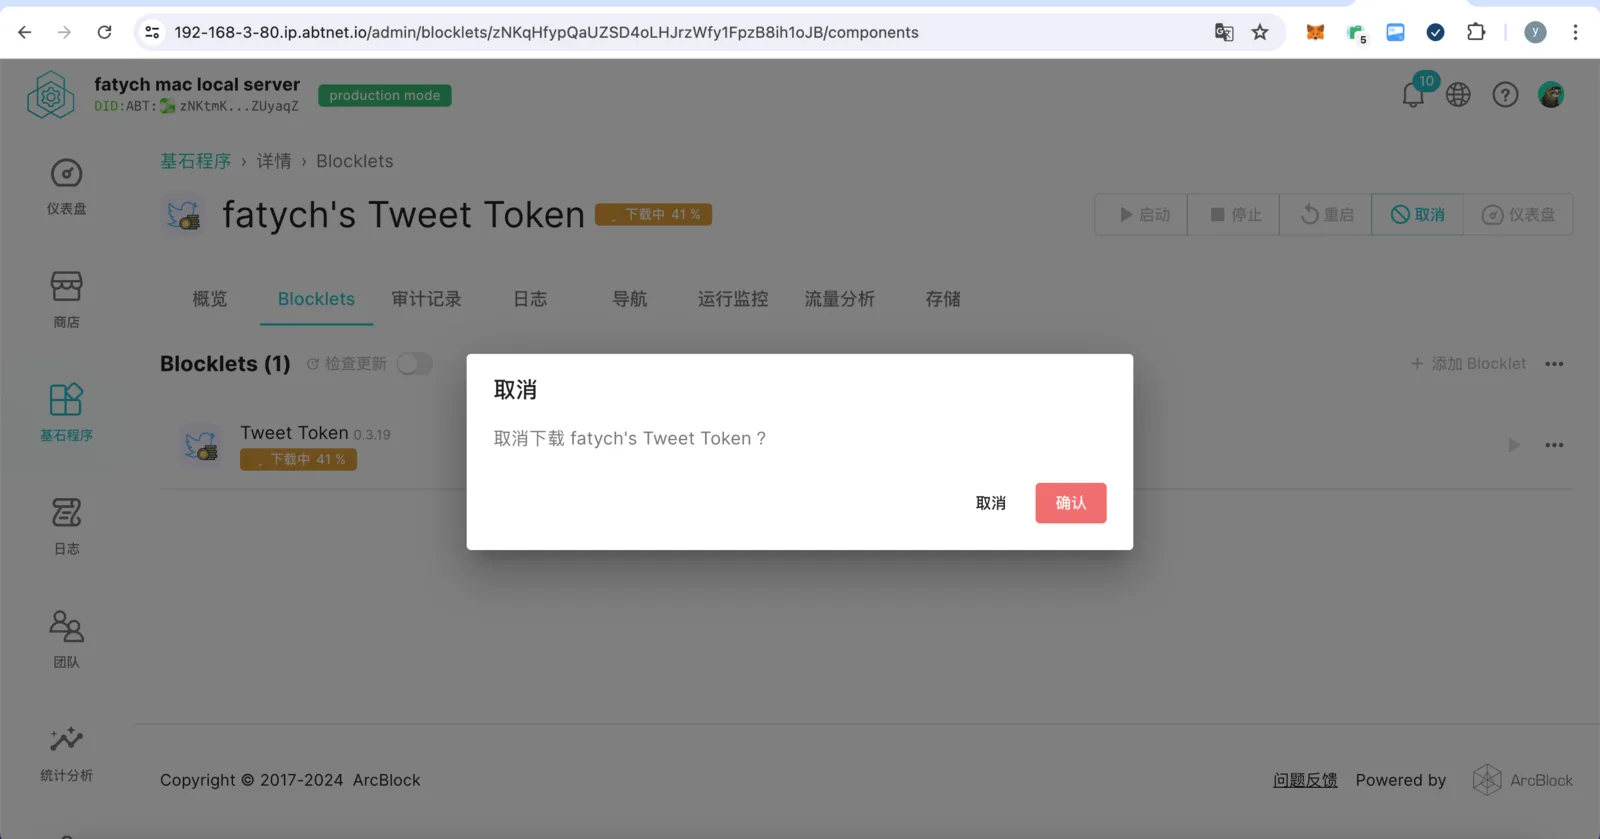Confirm cancel download with 确认
This screenshot has height=839, width=1600.
[x=1071, y=503]
